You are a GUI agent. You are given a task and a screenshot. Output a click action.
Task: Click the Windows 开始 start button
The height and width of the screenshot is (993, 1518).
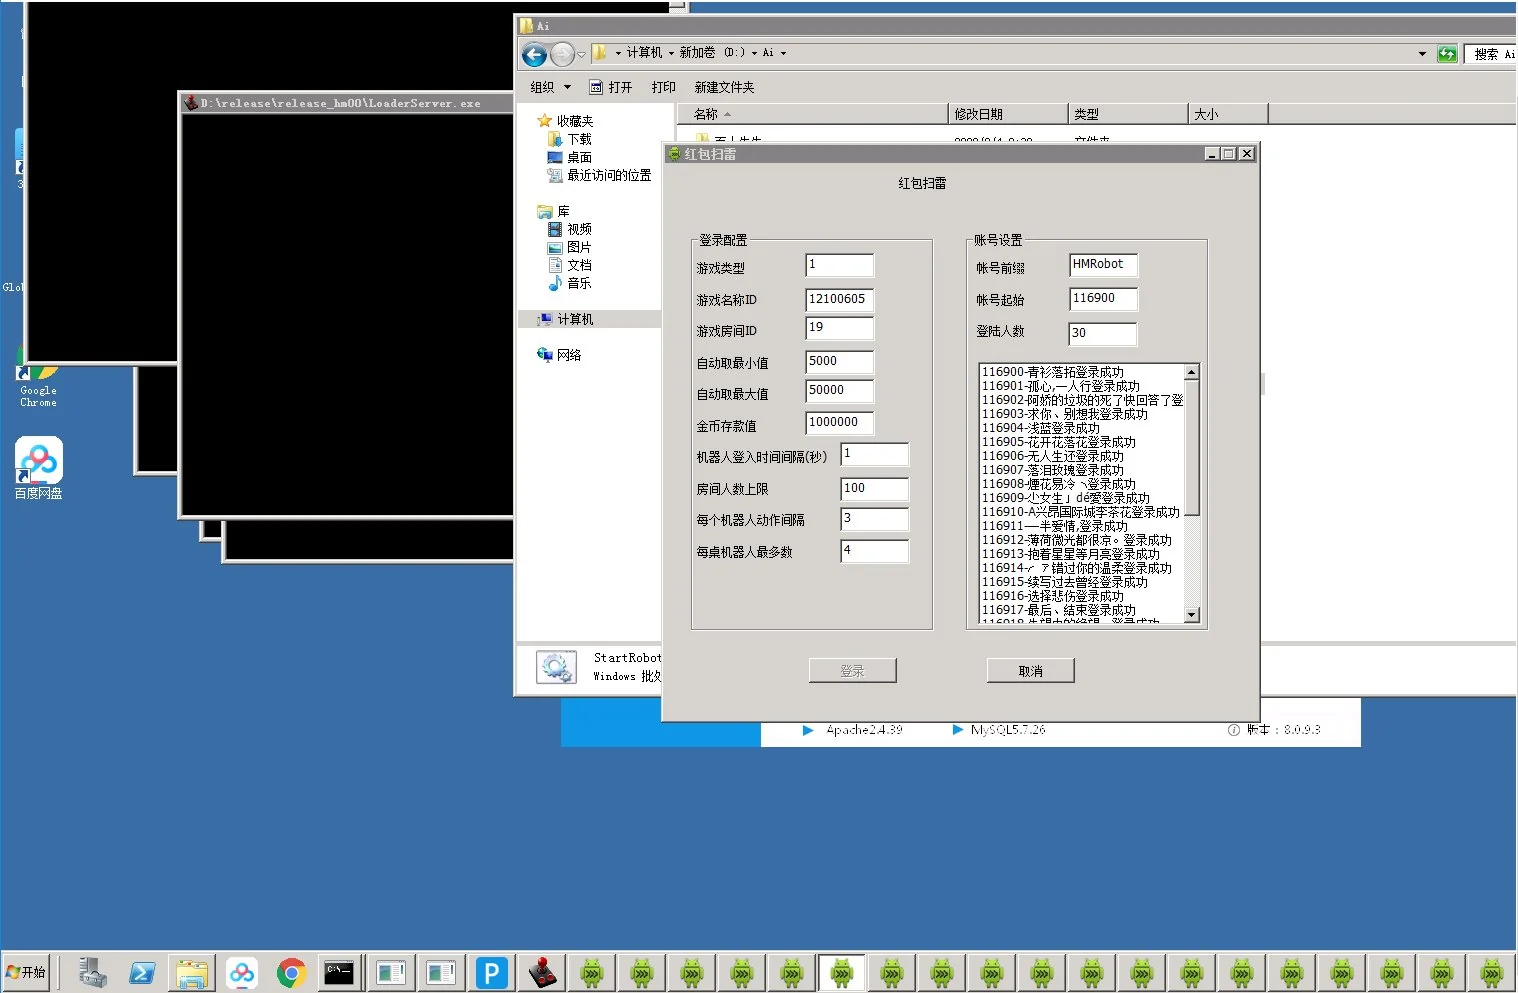[x=27, y=972]
